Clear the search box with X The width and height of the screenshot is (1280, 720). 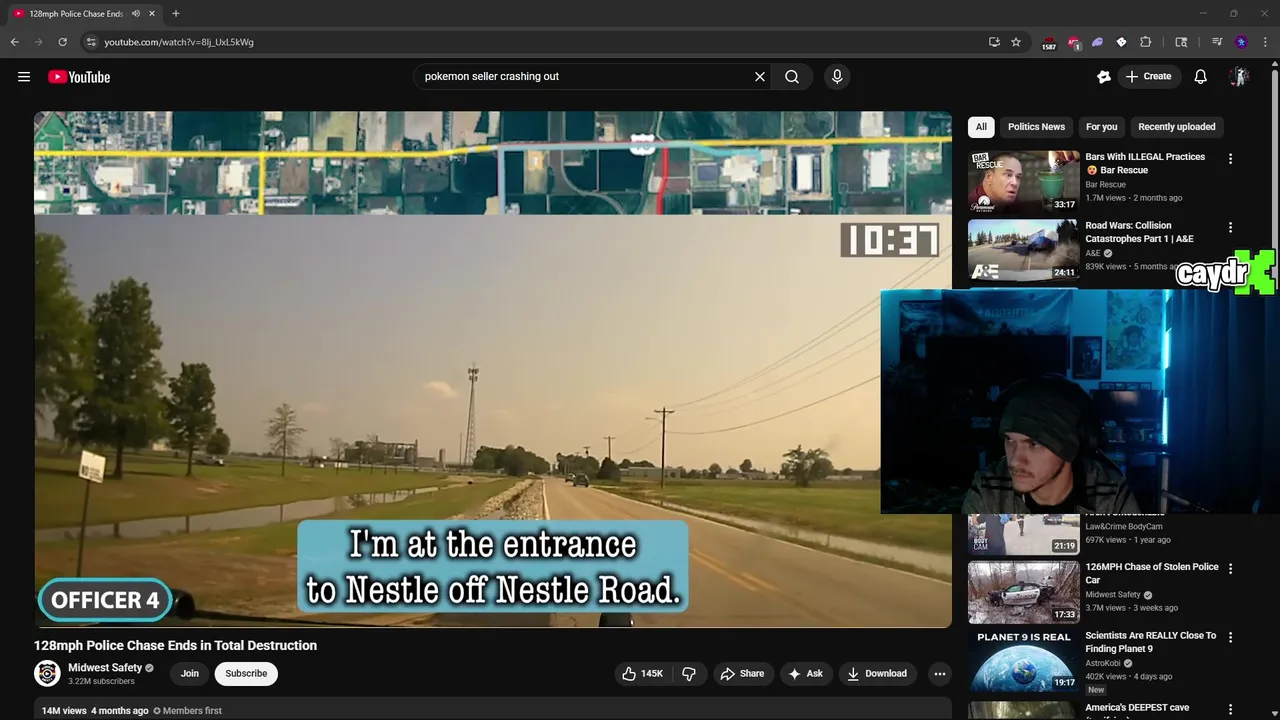(760, 77)
